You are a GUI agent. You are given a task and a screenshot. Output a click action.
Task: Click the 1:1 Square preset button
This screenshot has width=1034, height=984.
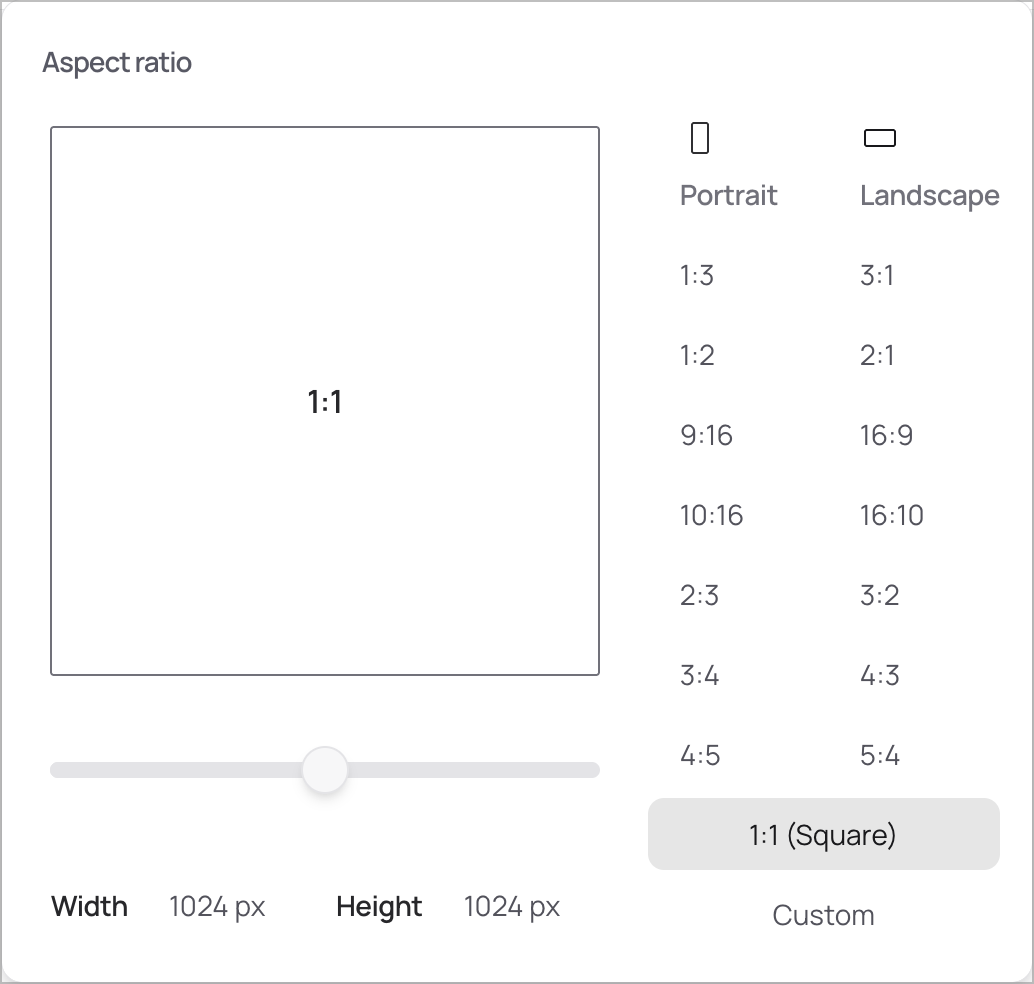tap(823, 834)
